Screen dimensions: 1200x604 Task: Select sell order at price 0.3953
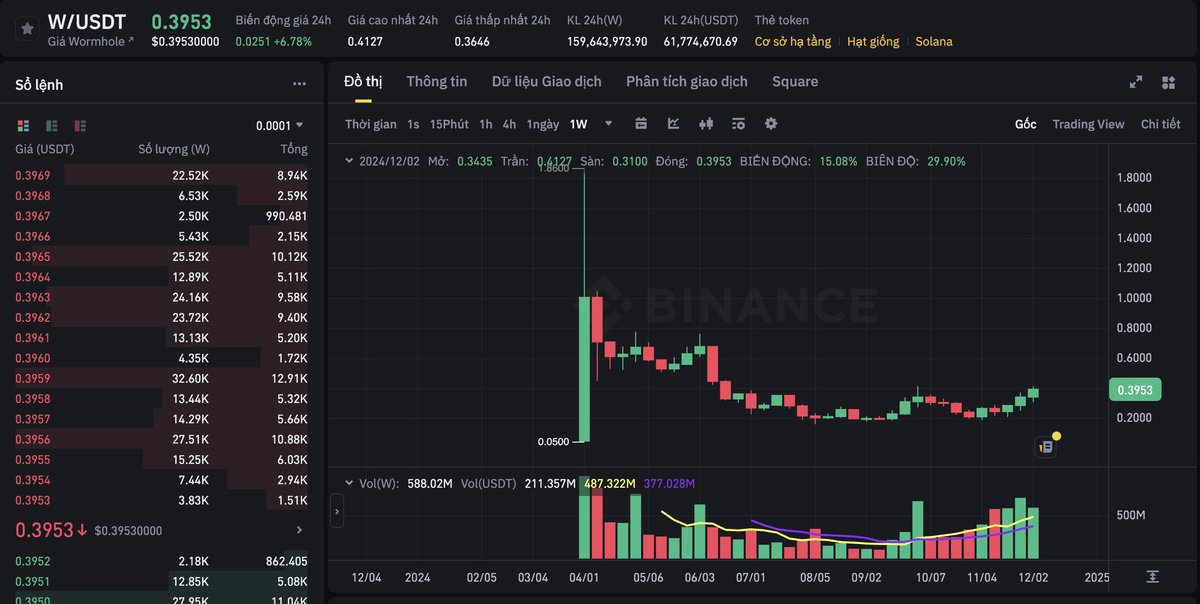click(x=162, y=500)
